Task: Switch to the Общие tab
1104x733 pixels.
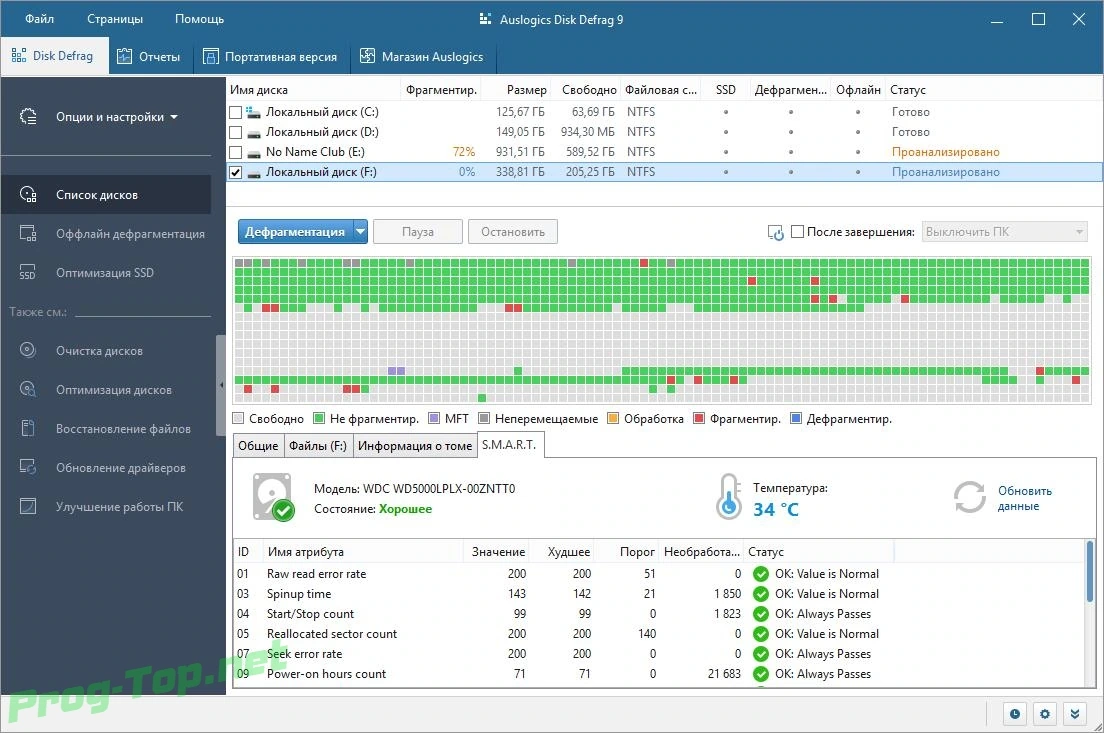Action: pos(258,446)
